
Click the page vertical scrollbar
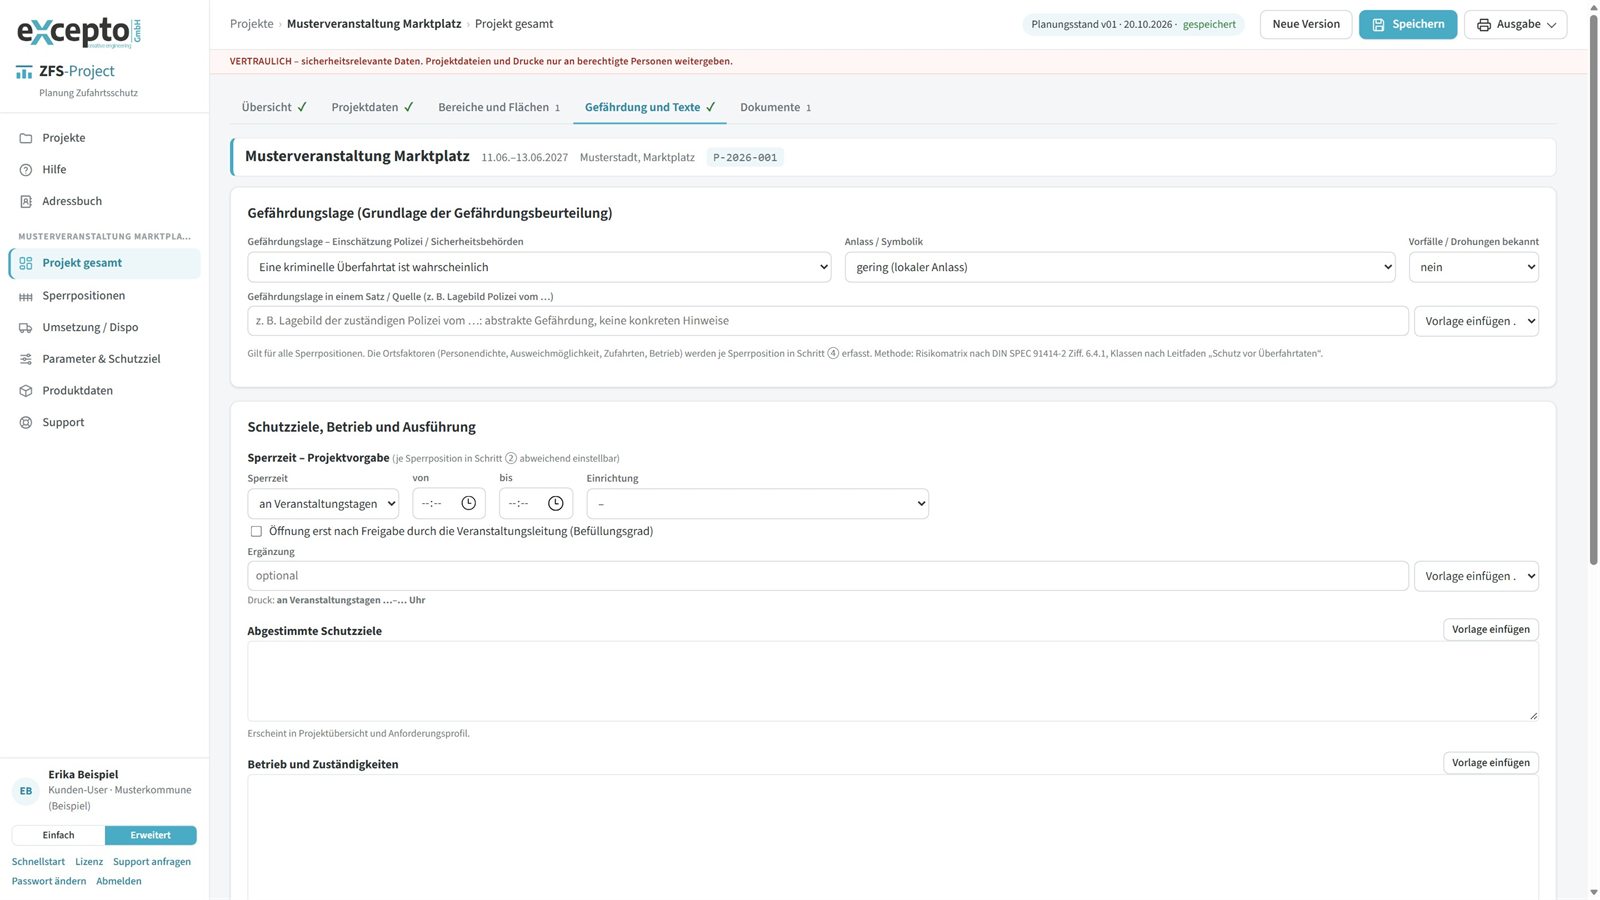1593,290
